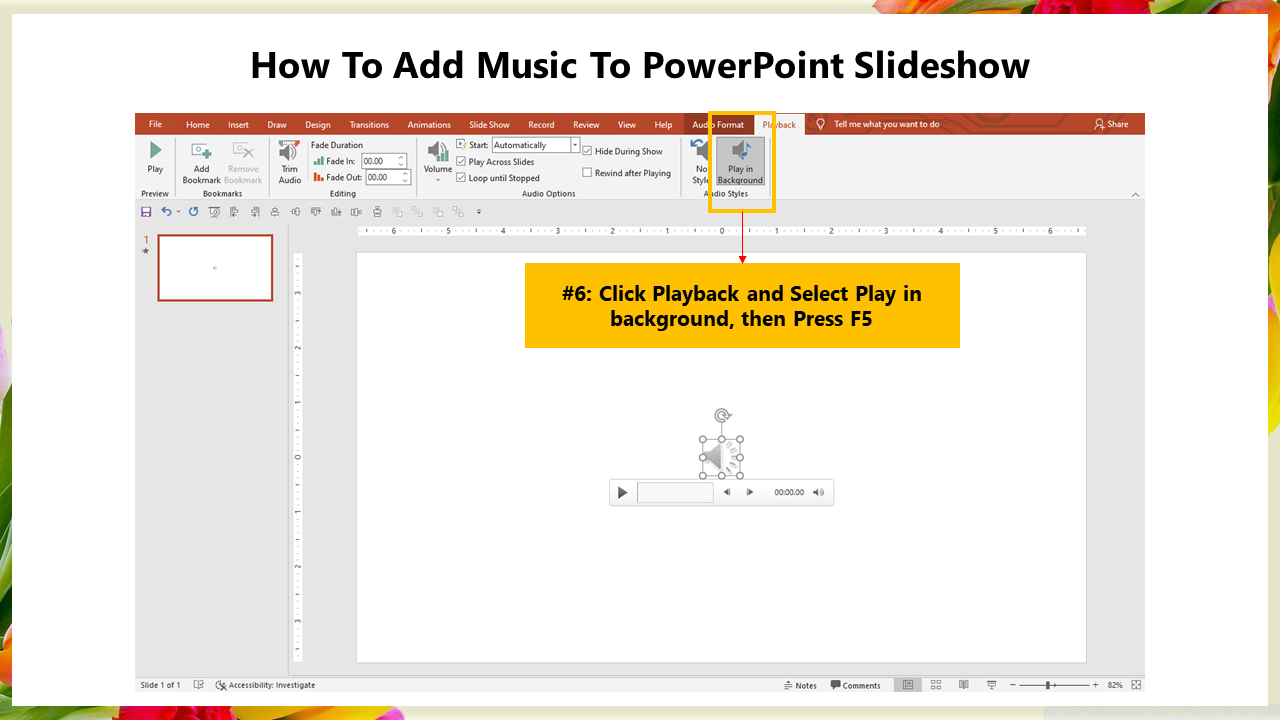Image resolution: width=1280 pixels, height=720 pixels.
Task: Click the Undo arrow icon
Action: (x=166, y=212)
